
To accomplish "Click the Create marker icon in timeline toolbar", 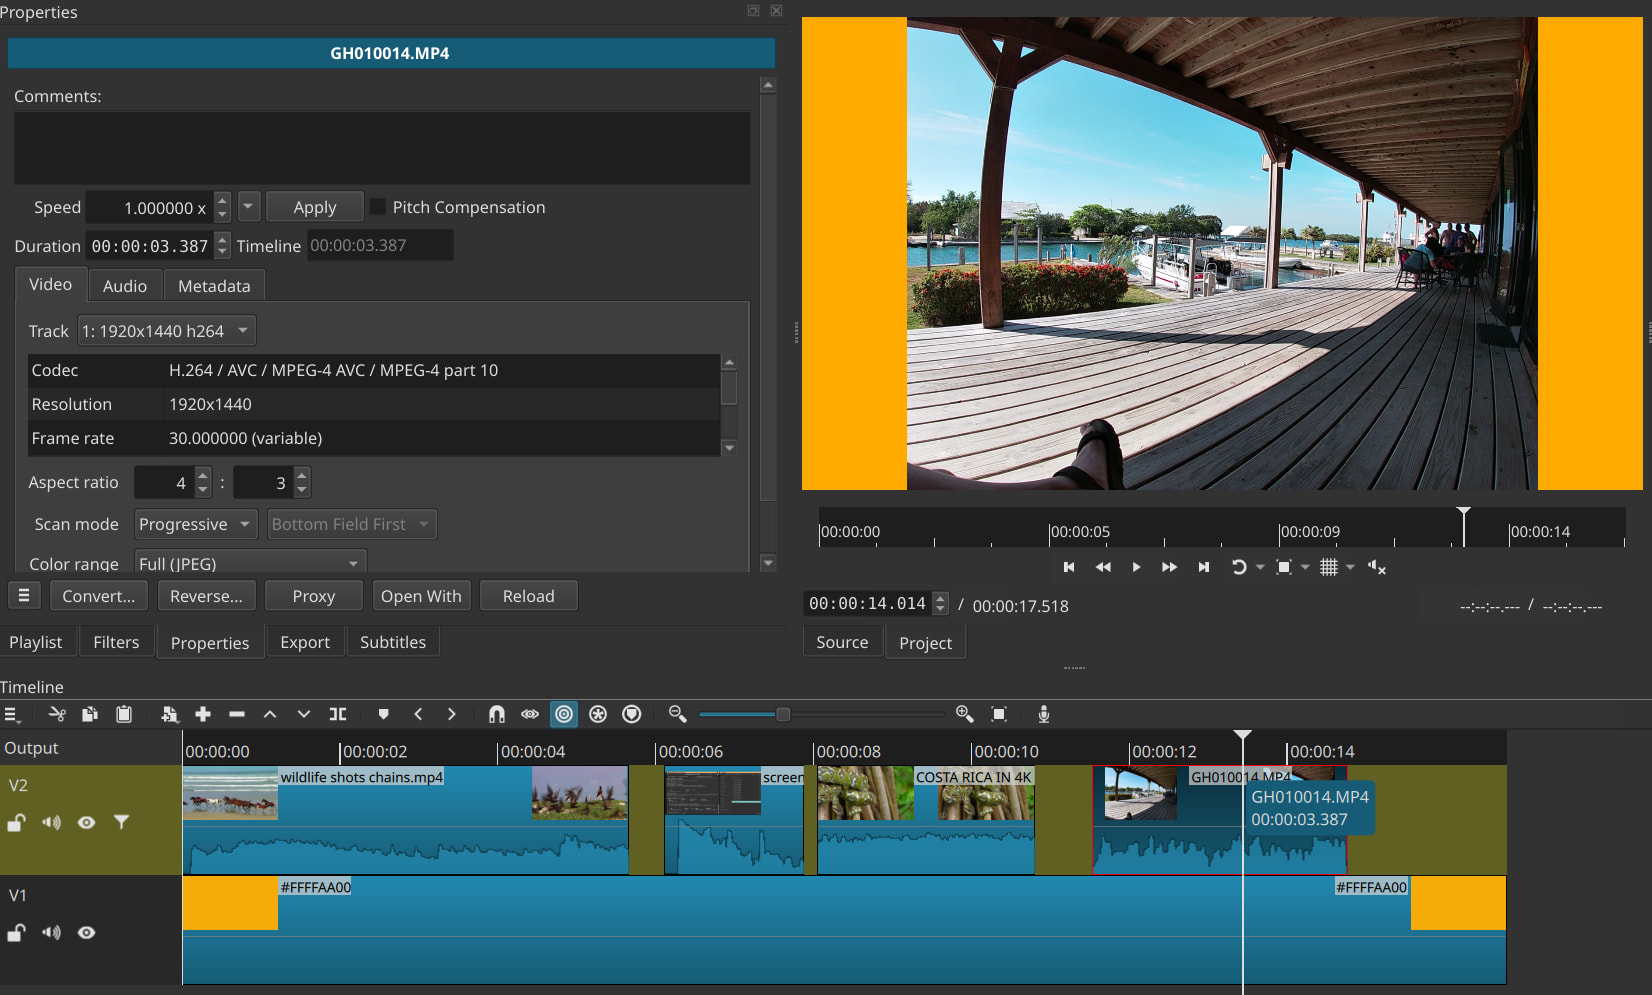I will click(x=383, y=714).
